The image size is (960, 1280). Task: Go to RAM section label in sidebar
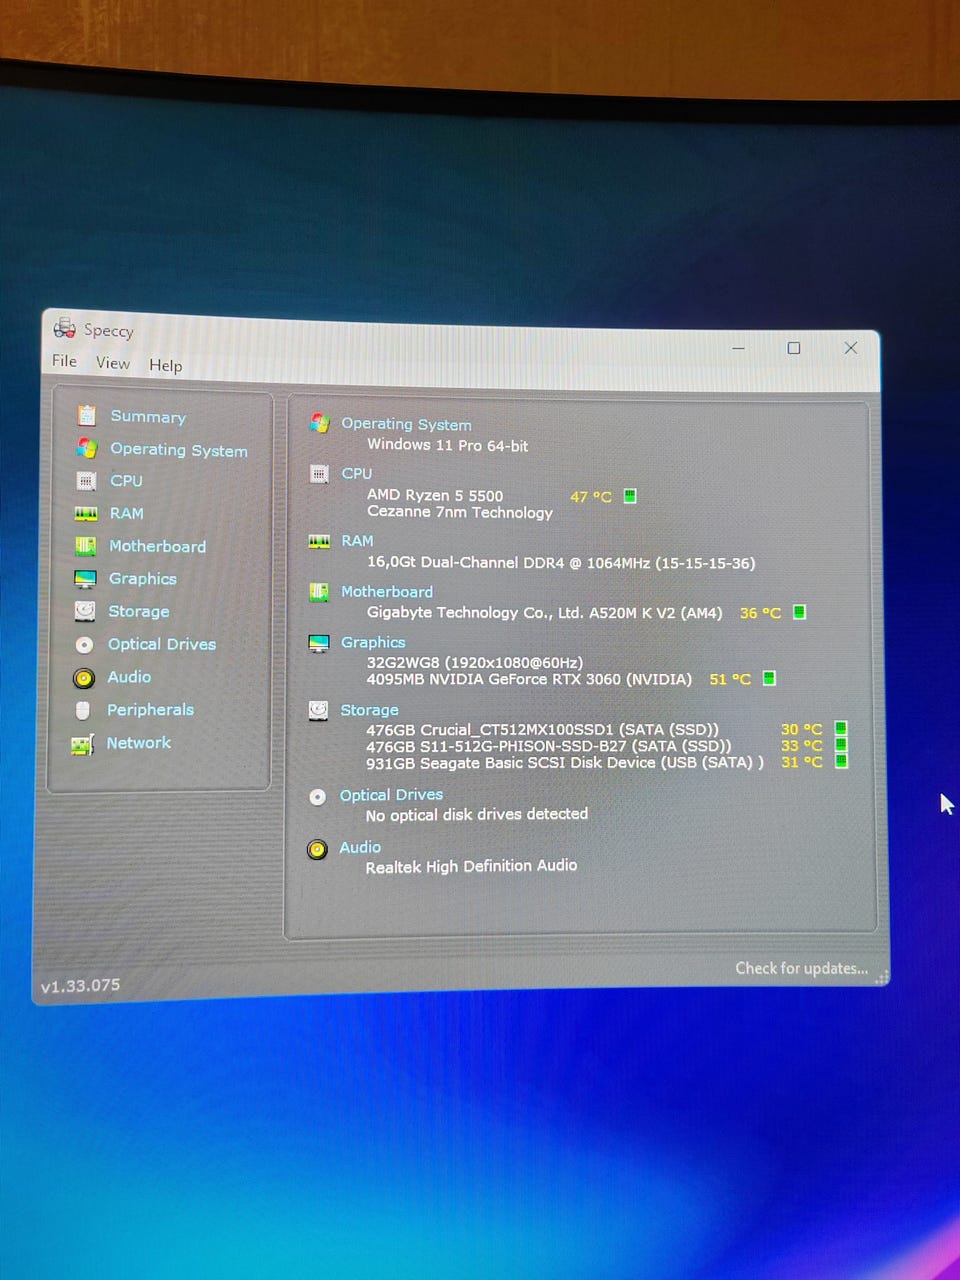126,513
